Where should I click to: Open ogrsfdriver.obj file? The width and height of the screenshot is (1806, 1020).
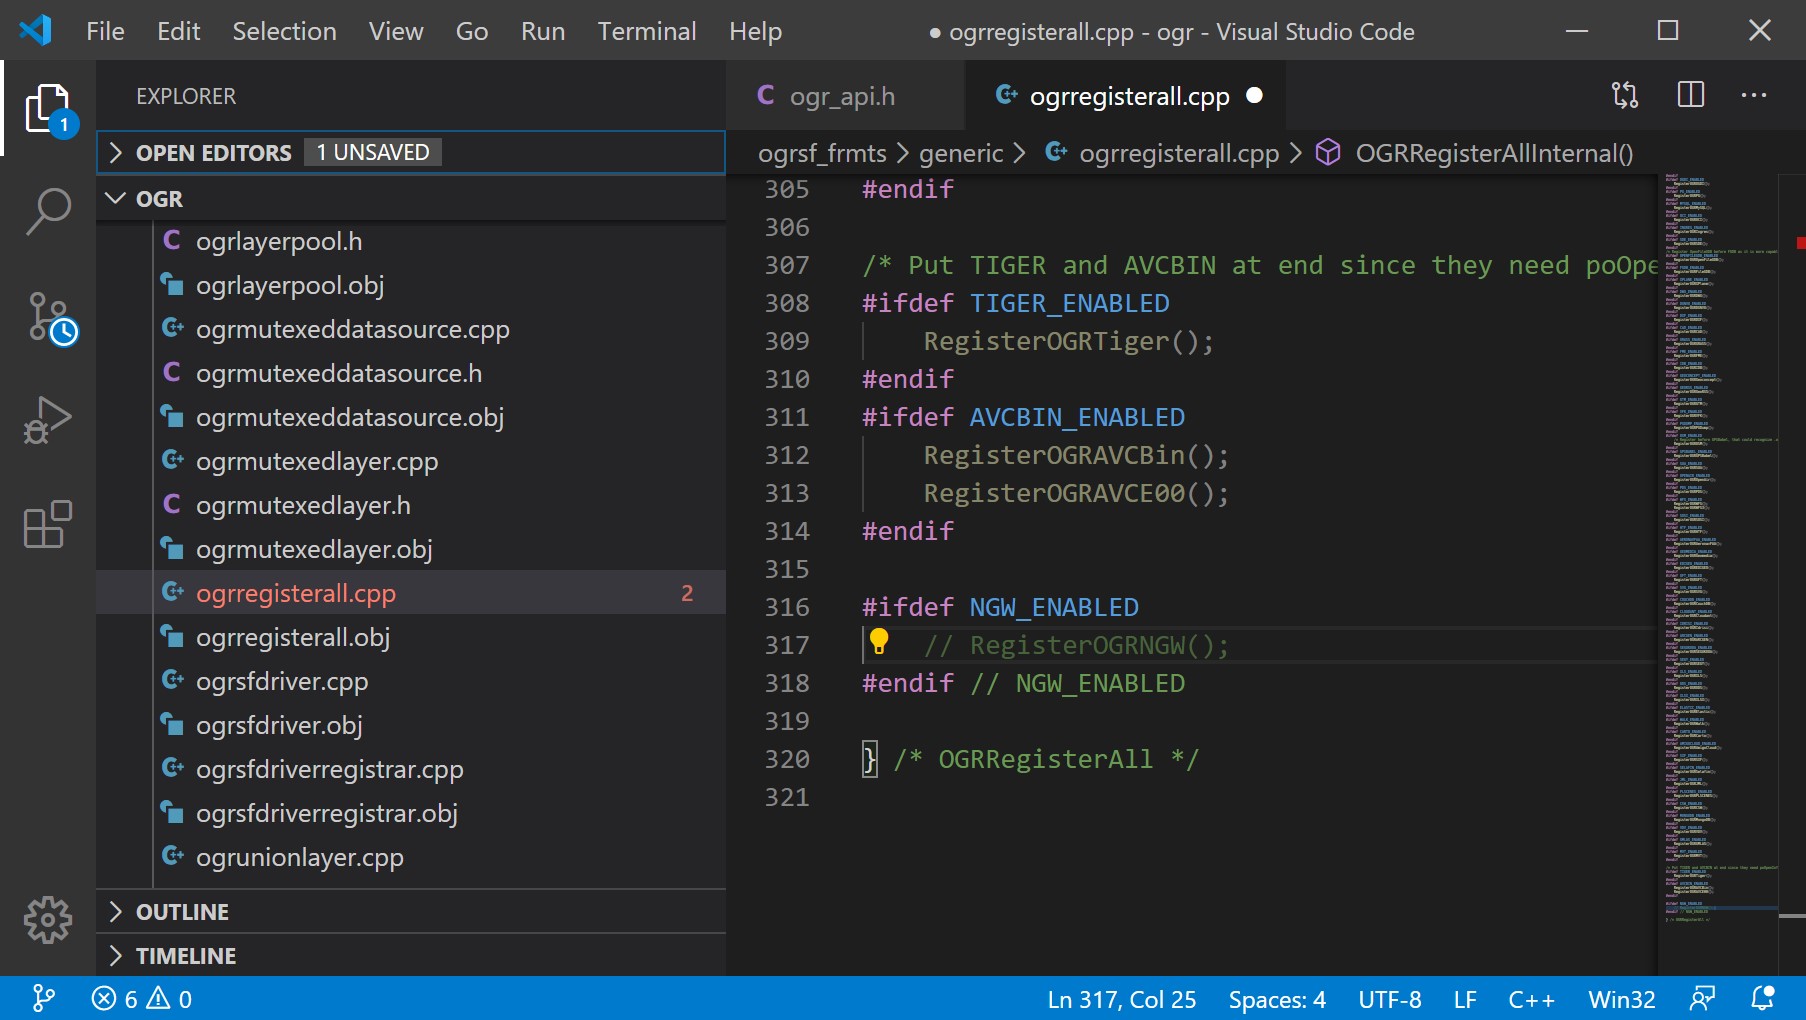coord(411,725)
